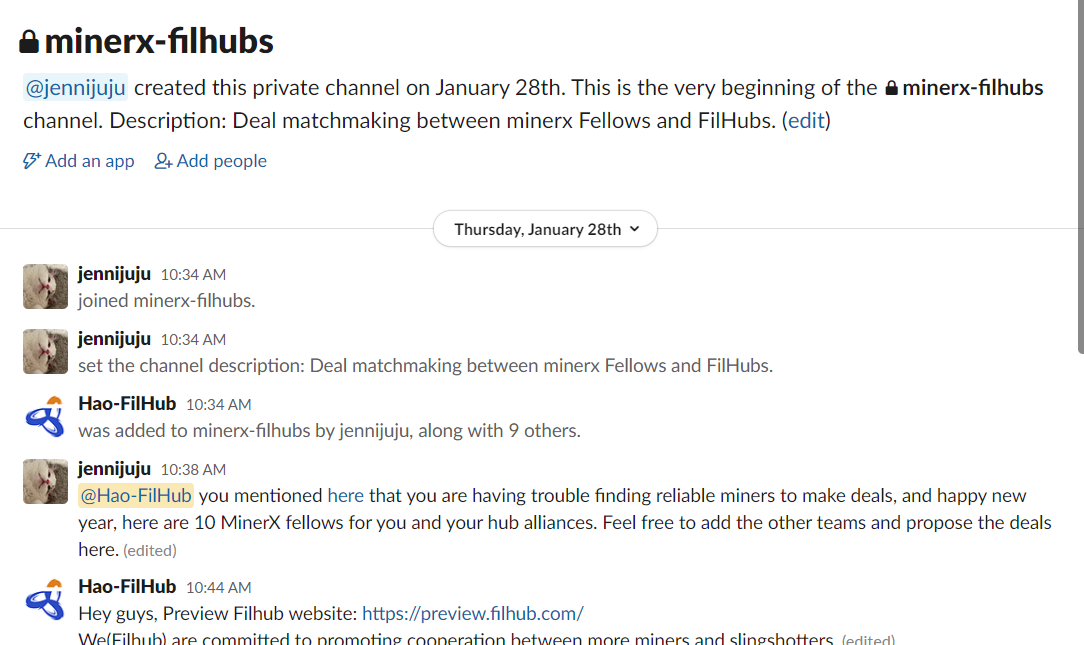The width and height of the screenshot is (1084, 645).
Task: Click jennijuju's avatar on the 10:38 AM message
Action: (45, 481)
